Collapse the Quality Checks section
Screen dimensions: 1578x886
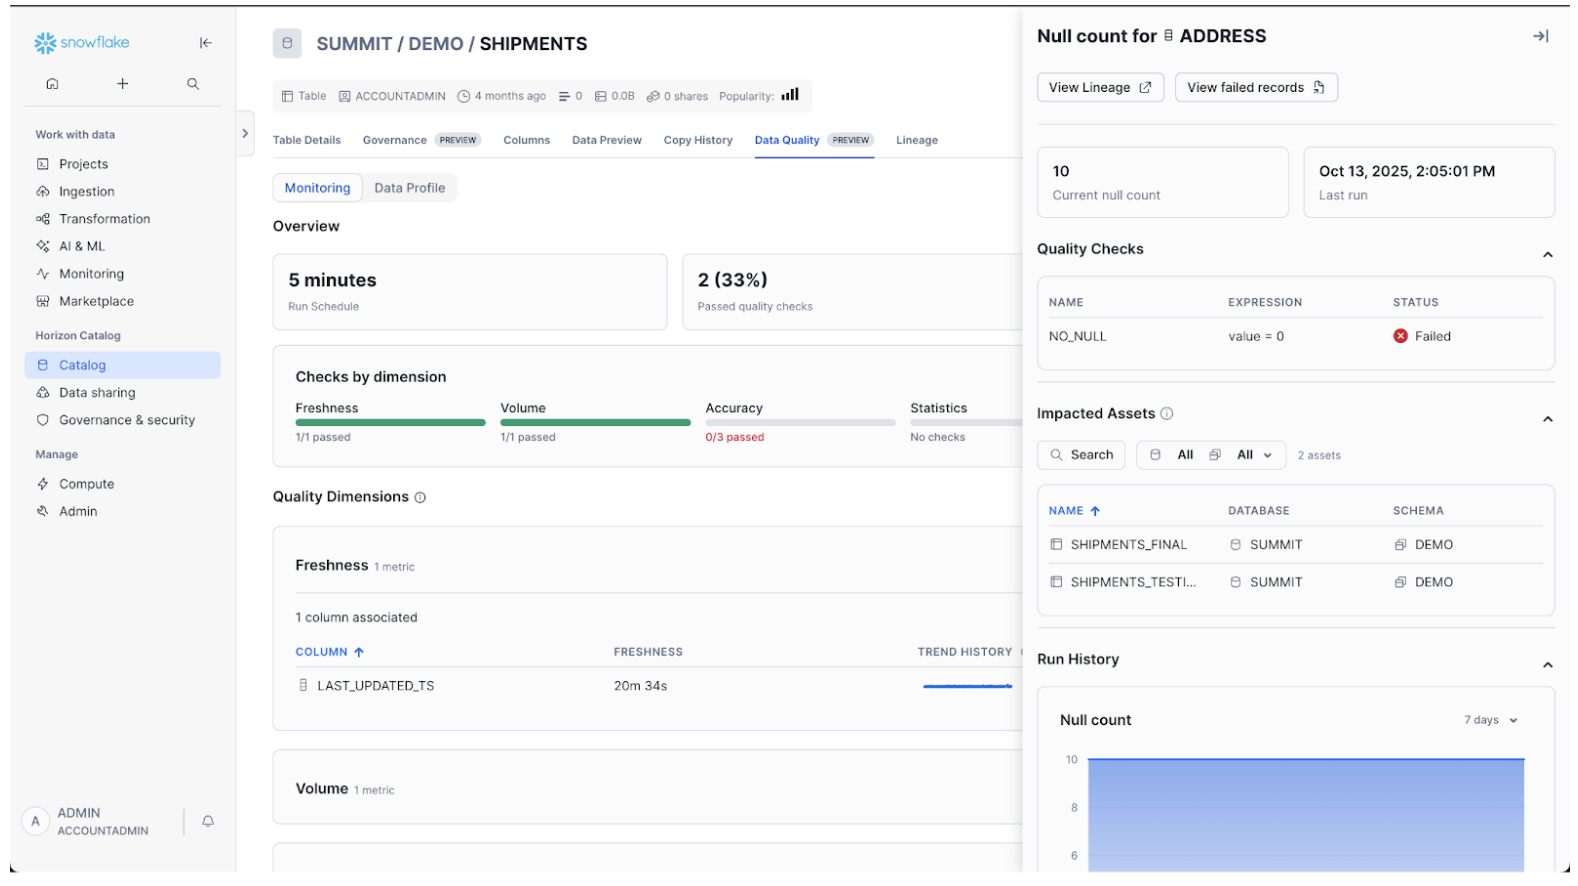(x=1547, y=255)
